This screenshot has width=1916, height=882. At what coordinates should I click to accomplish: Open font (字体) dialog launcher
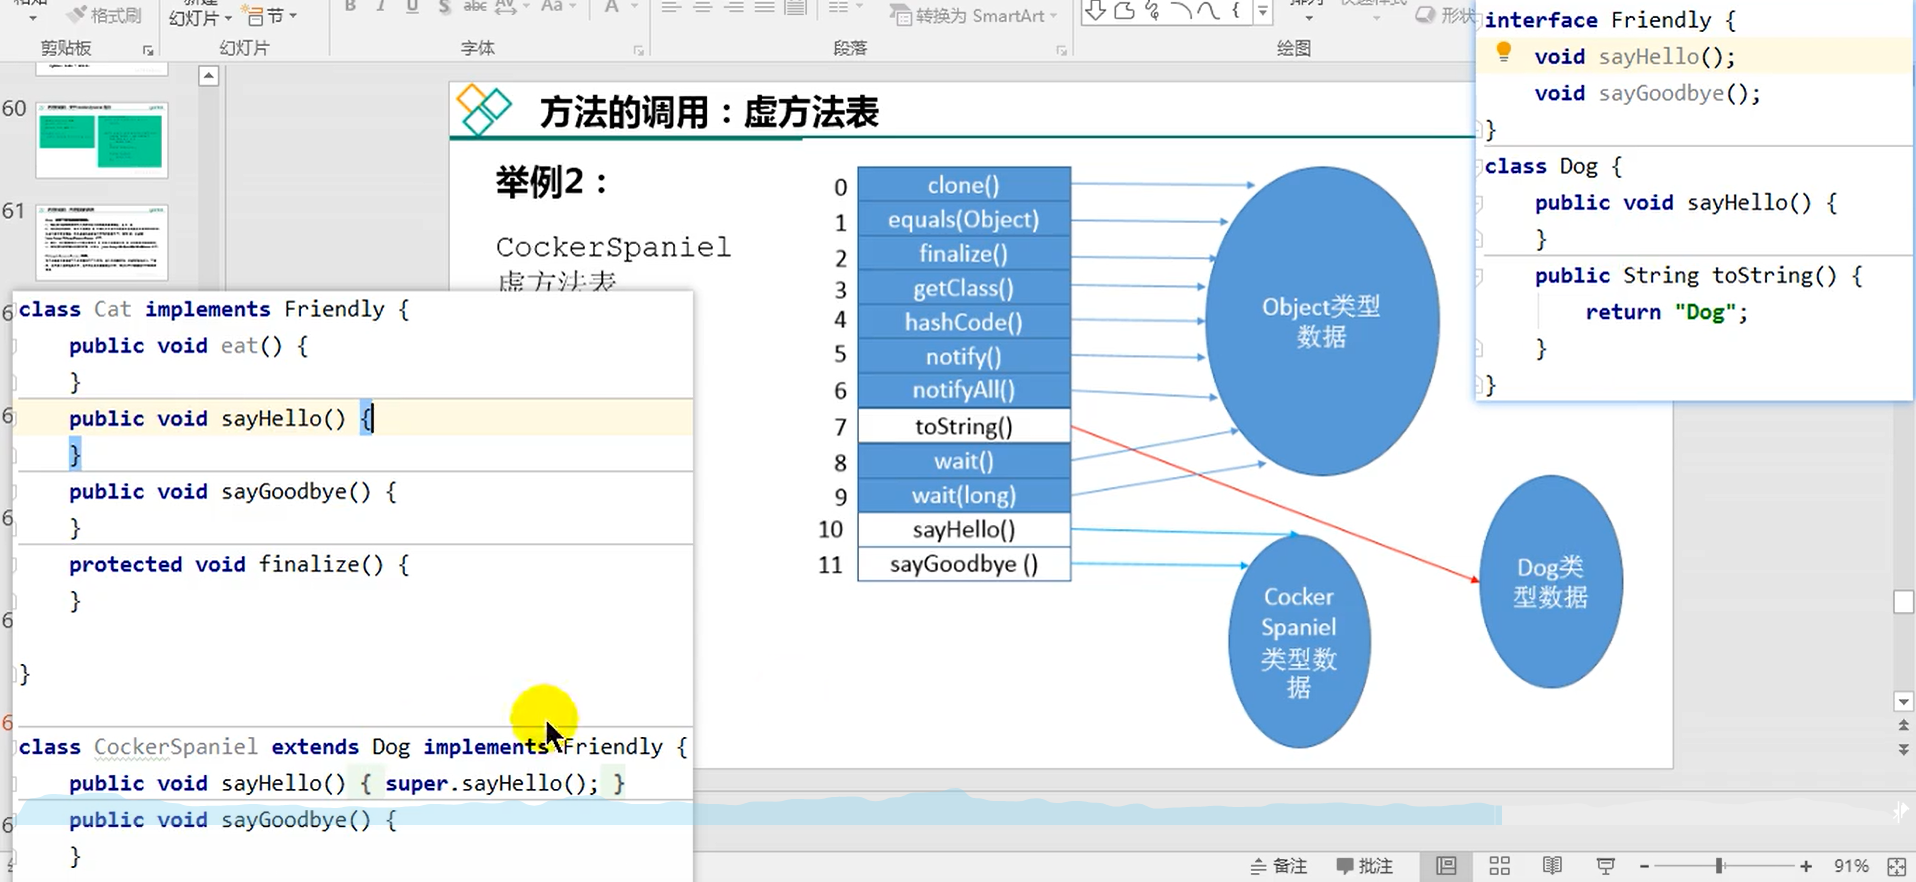click(x=638, y=50)
